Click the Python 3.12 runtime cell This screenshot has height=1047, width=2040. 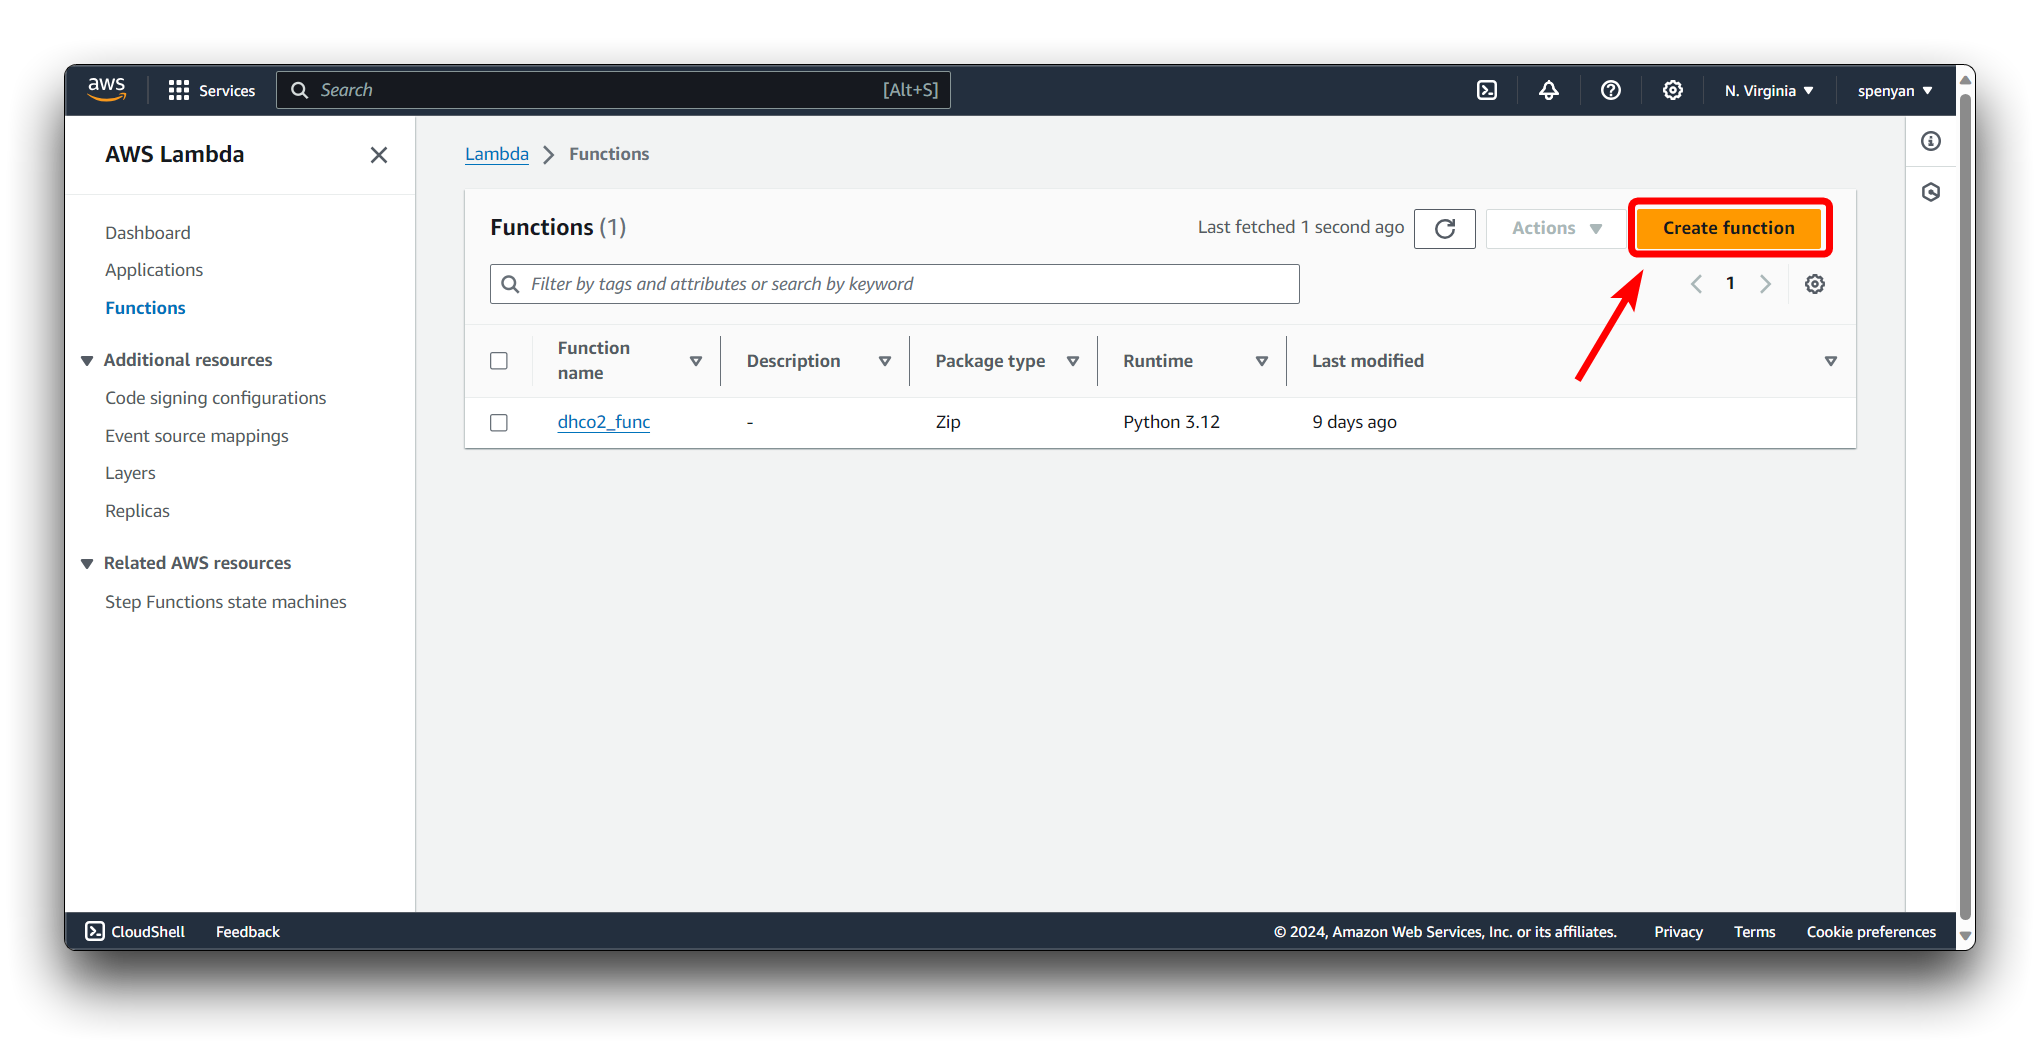tap(1171, 422)
